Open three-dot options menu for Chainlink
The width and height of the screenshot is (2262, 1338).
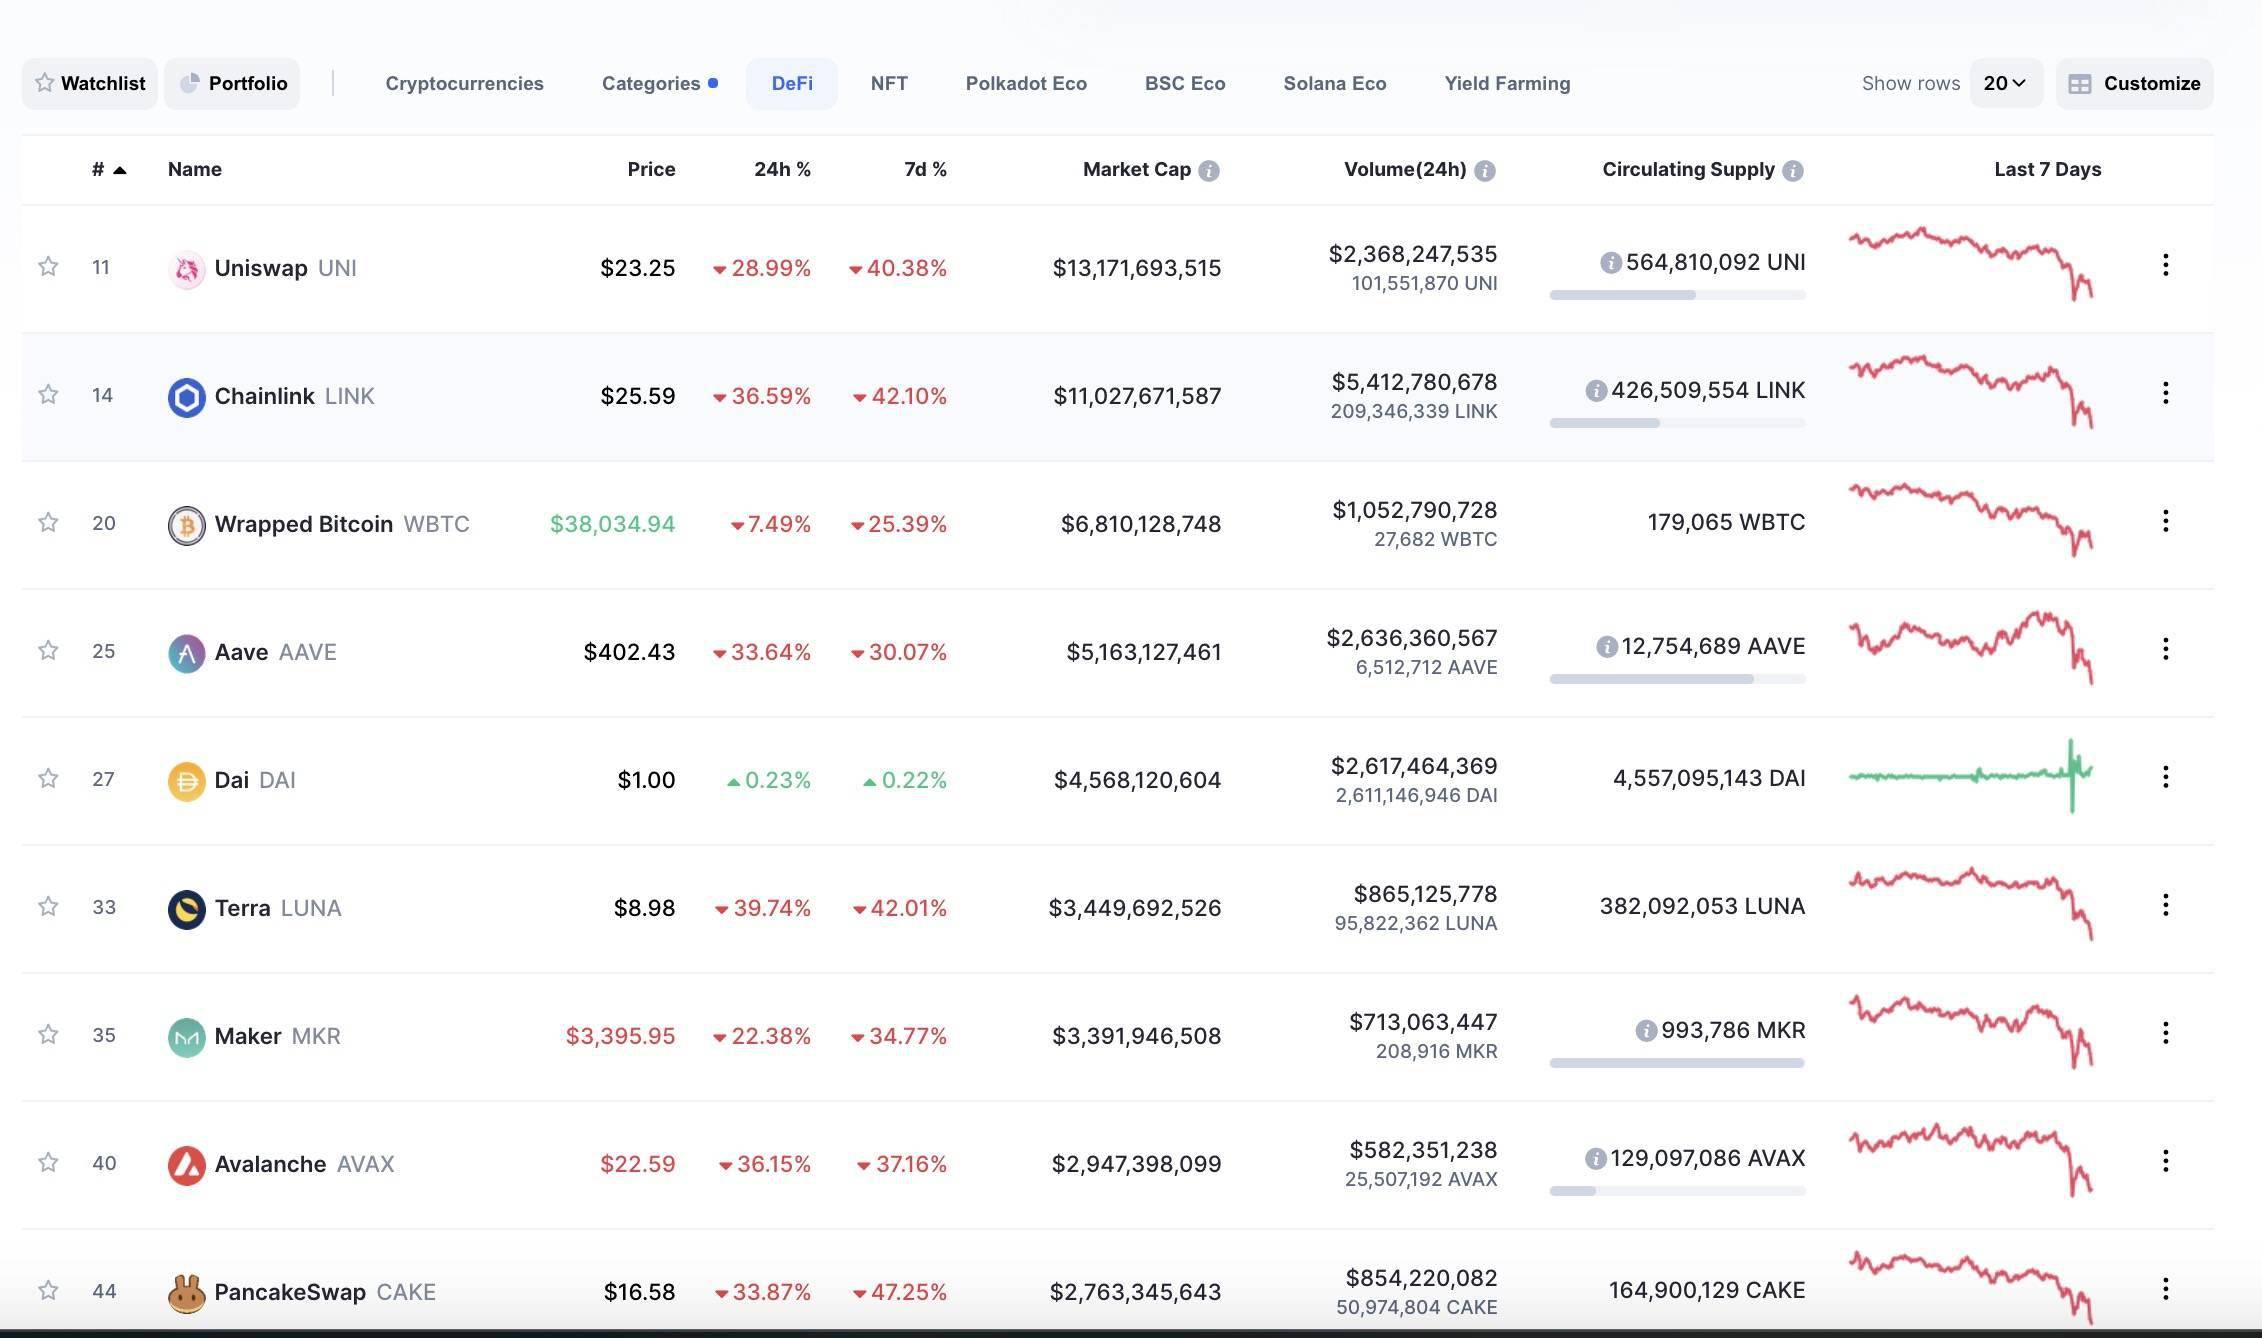(2165, 393)
